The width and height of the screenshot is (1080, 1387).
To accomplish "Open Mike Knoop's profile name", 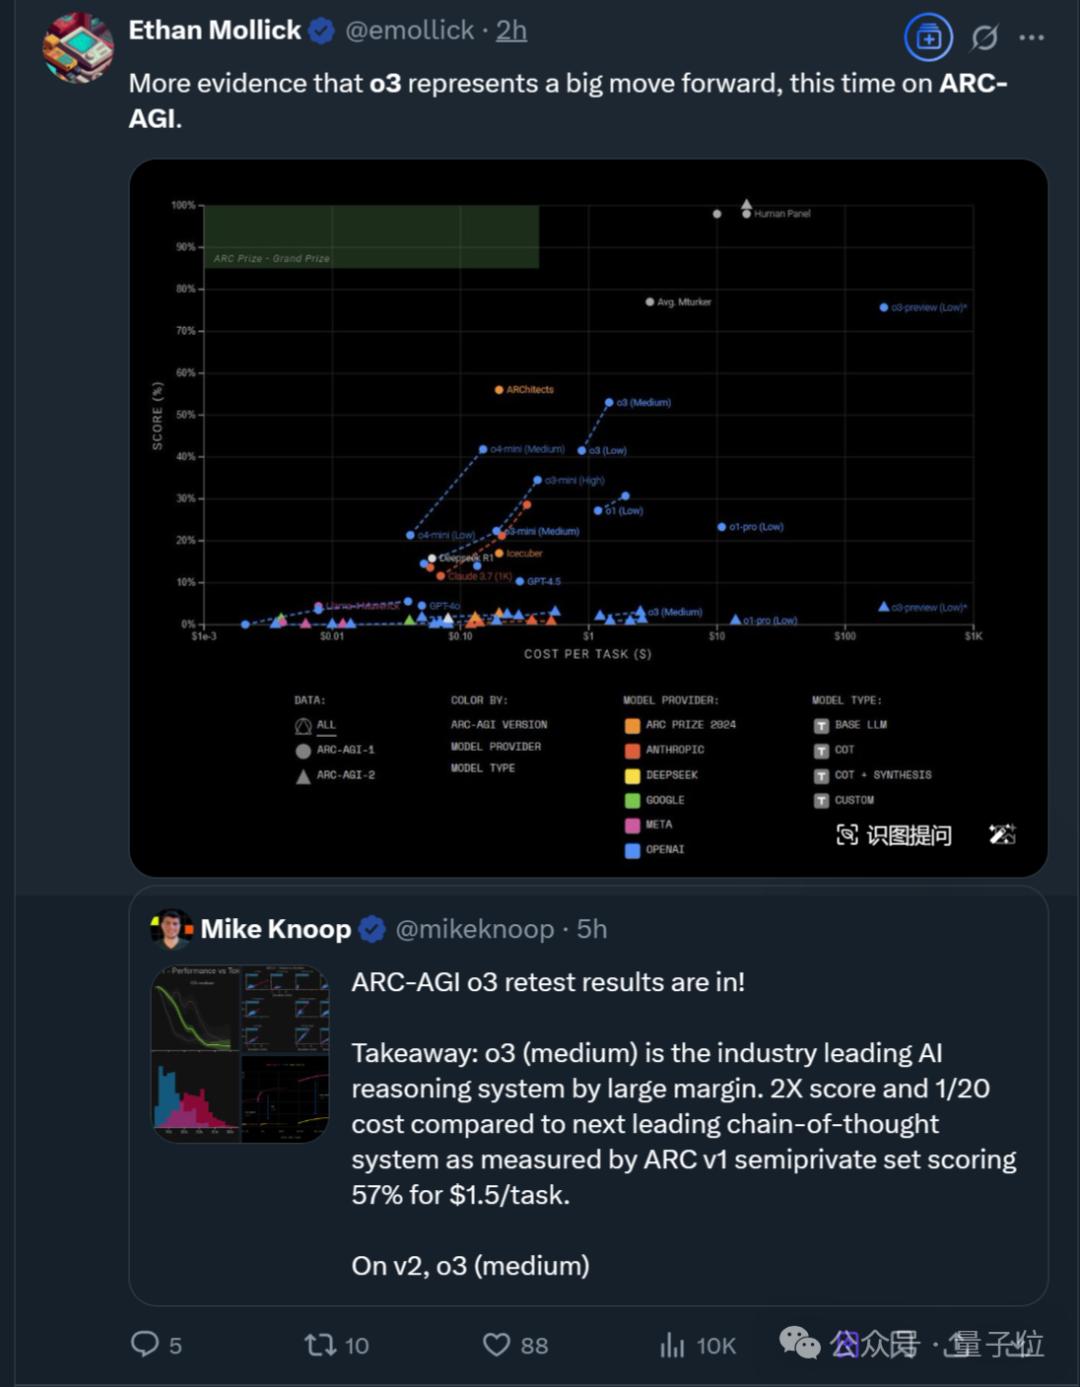I will click(x=276, y=929).
